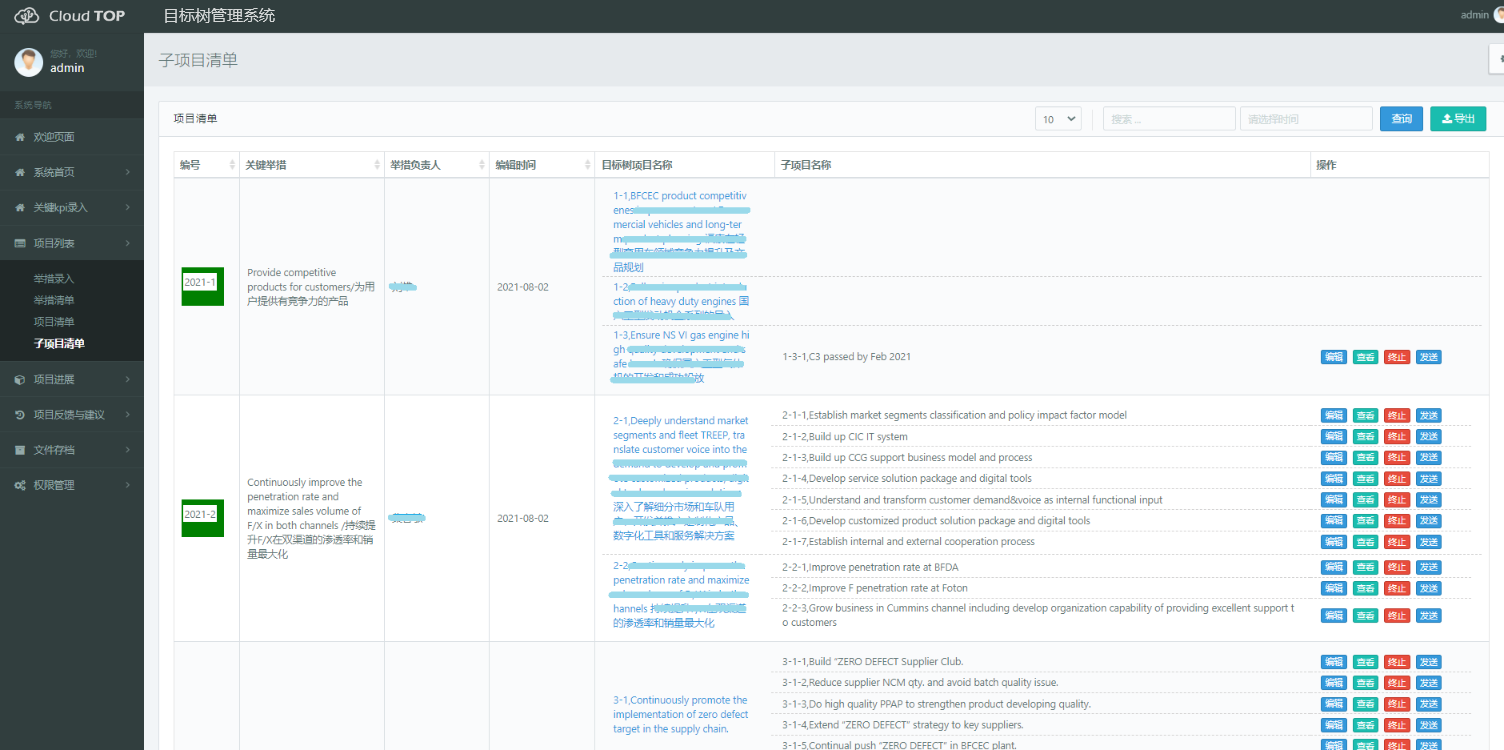Click 查看 for 2-1-6 Develop customized product solution
Screen dimensions: 1504x750
pos(1365,521)
